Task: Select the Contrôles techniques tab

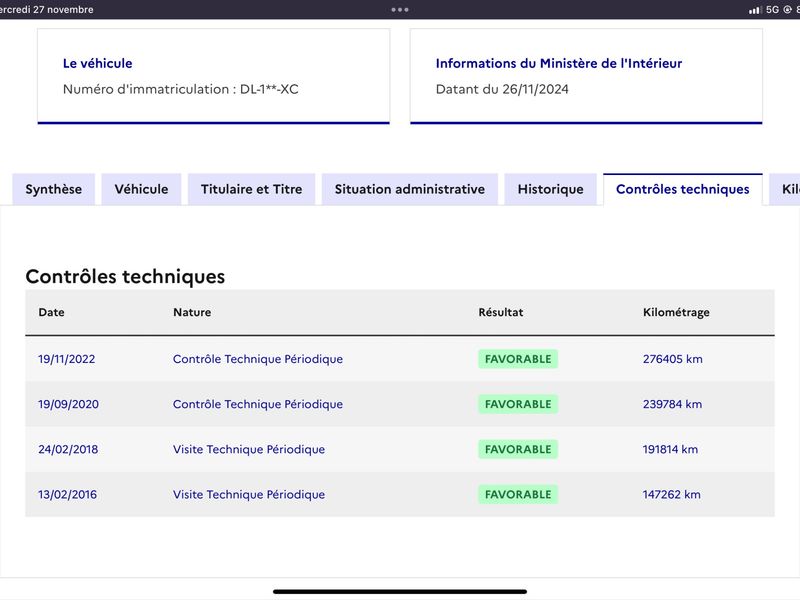Action: click(x=683, y=189)
